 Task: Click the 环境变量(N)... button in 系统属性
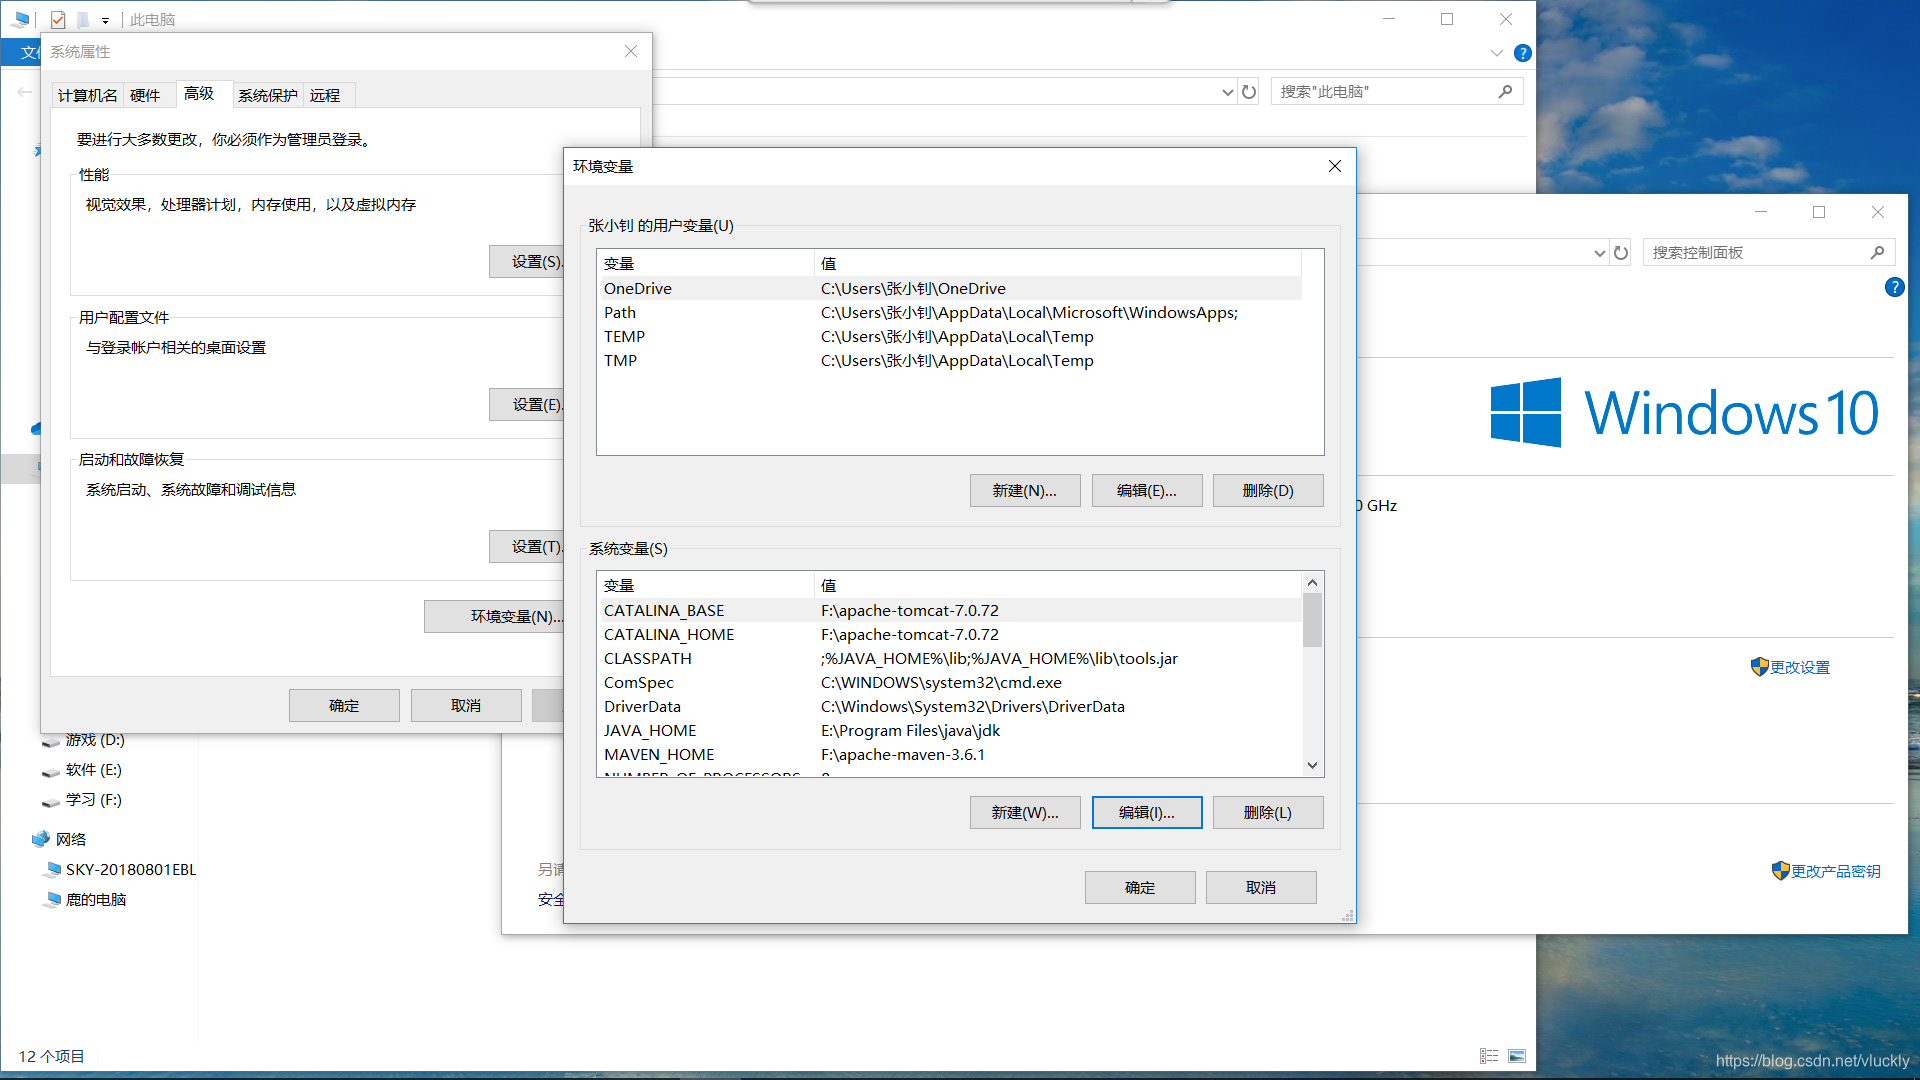(495, 616)
